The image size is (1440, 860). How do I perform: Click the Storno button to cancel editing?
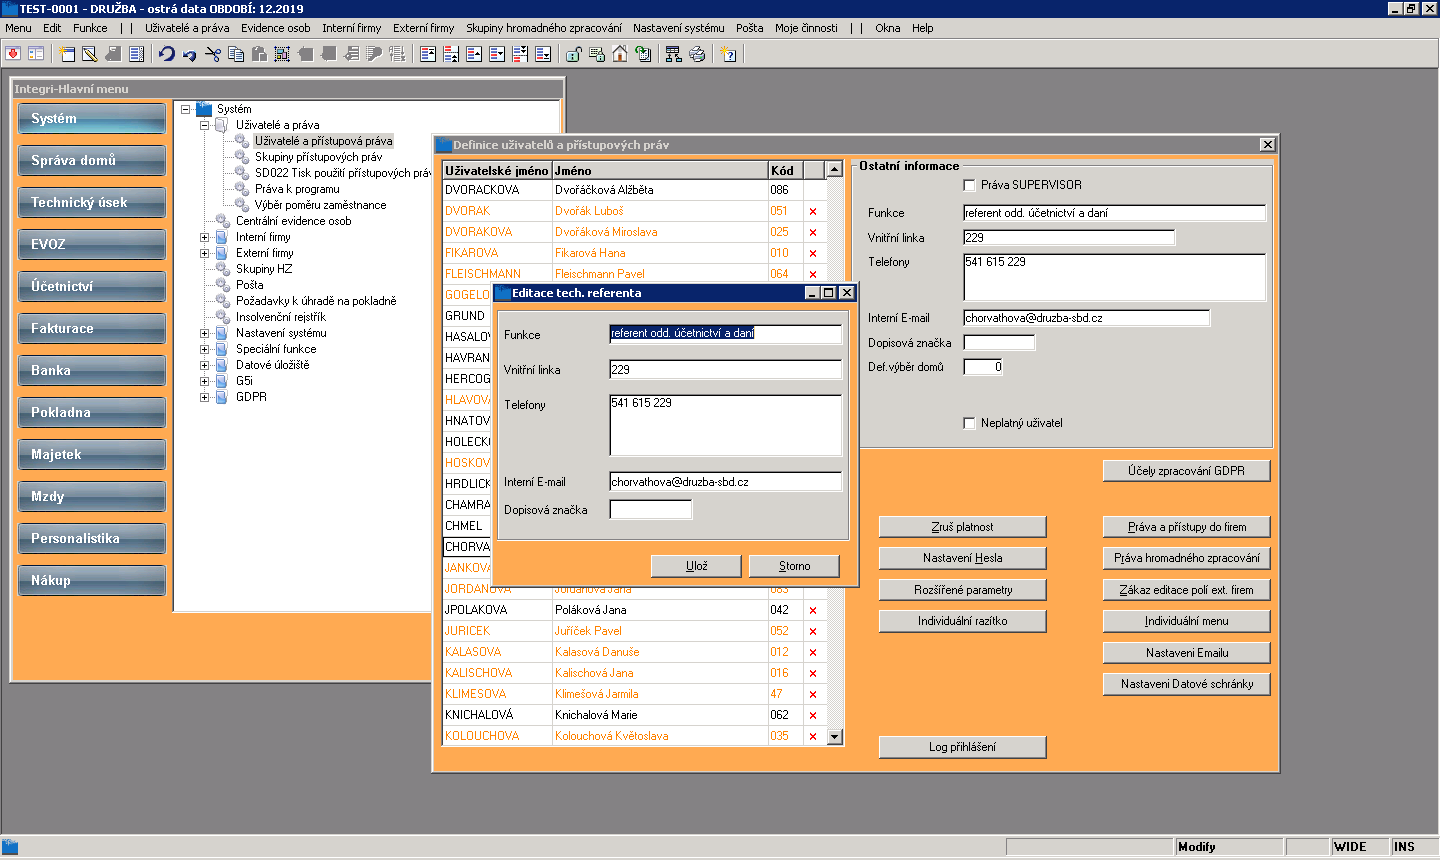(x=794, y=566)
